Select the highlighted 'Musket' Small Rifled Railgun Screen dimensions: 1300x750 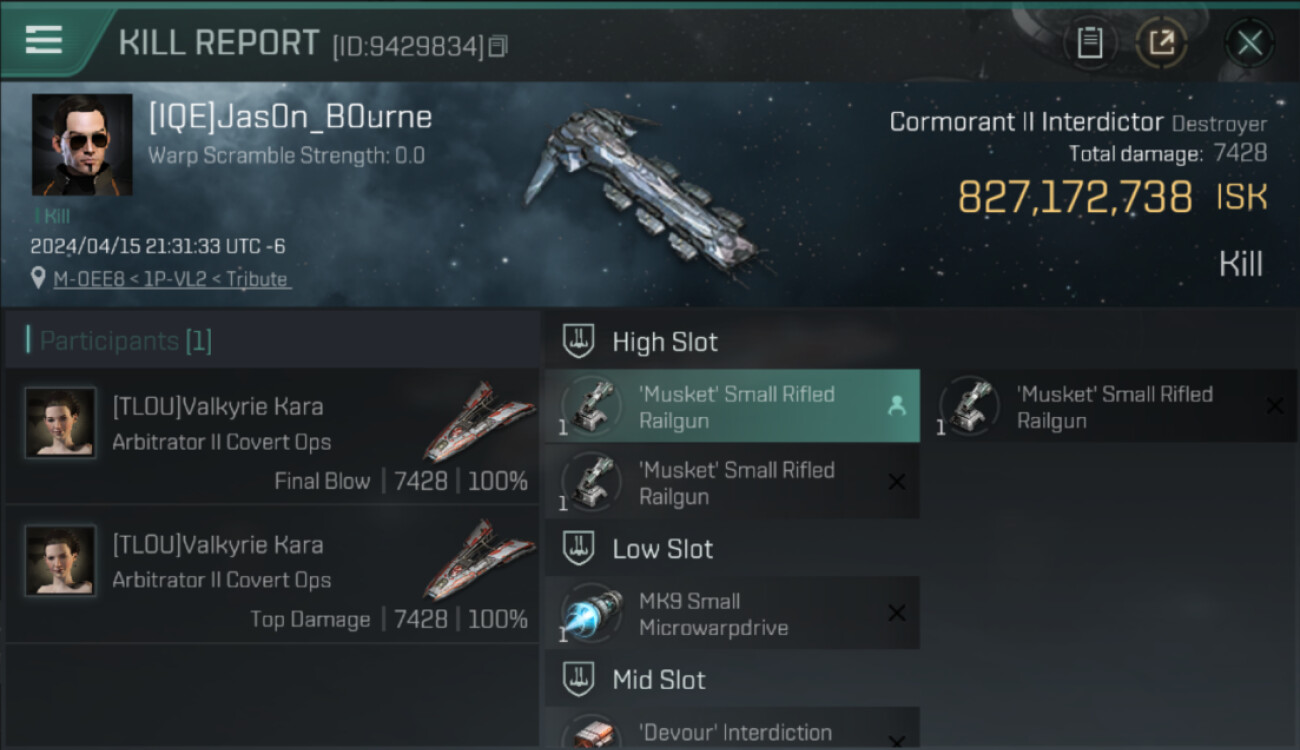click(732, 406)
